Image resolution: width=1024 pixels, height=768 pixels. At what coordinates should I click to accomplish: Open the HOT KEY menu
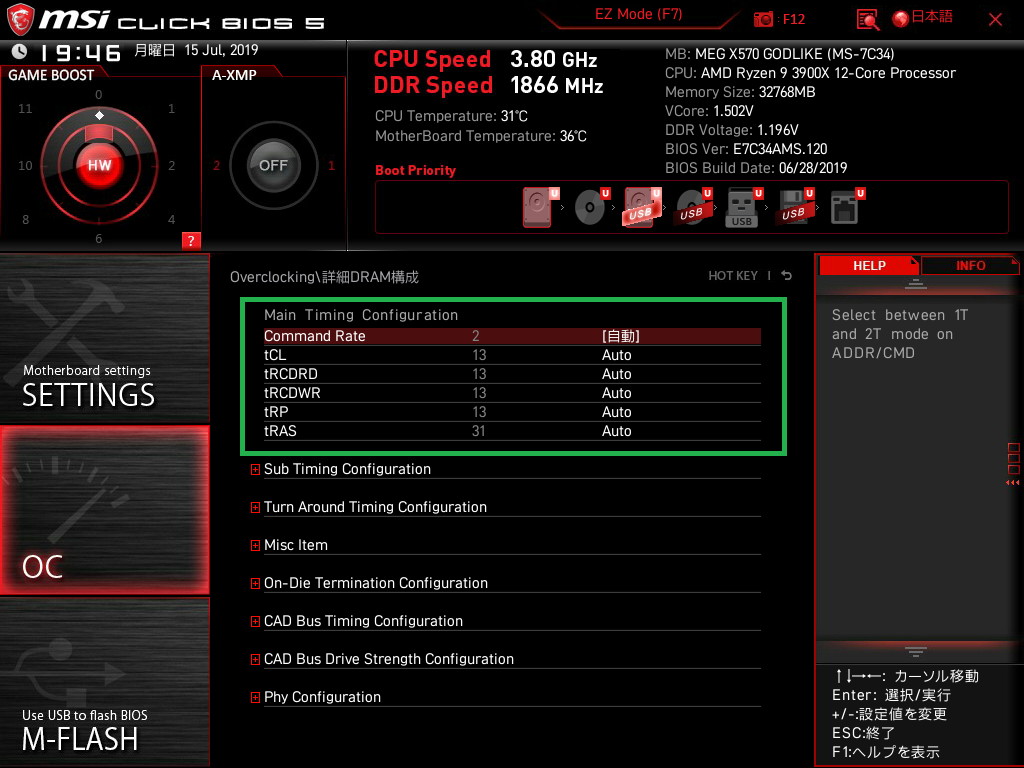point(733,276)
